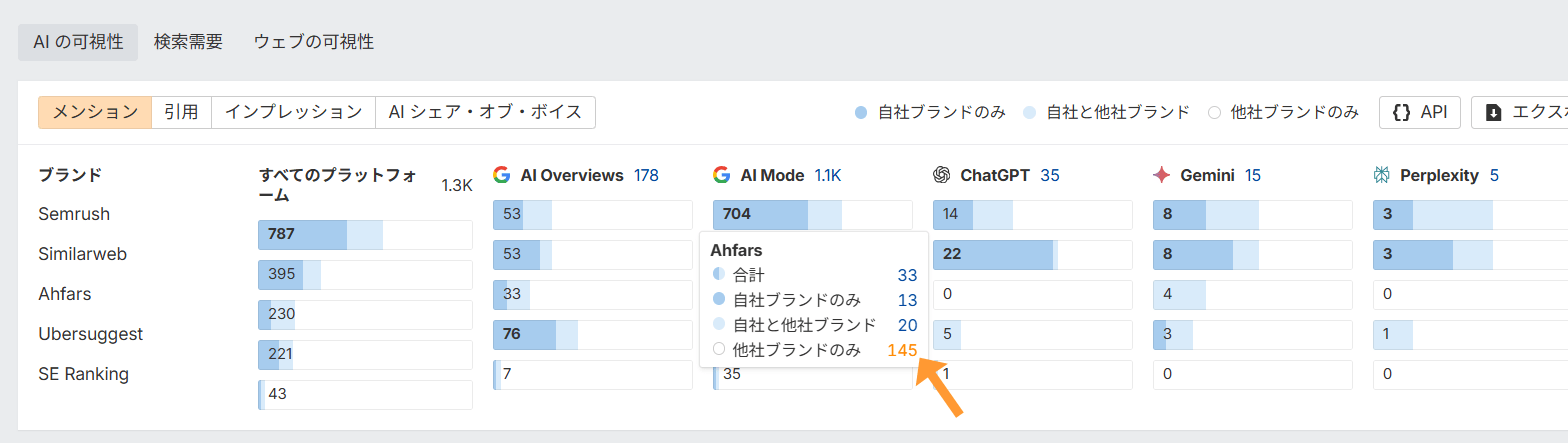
Task: Open the AI の可視性 tab
Action: (78, 43)
